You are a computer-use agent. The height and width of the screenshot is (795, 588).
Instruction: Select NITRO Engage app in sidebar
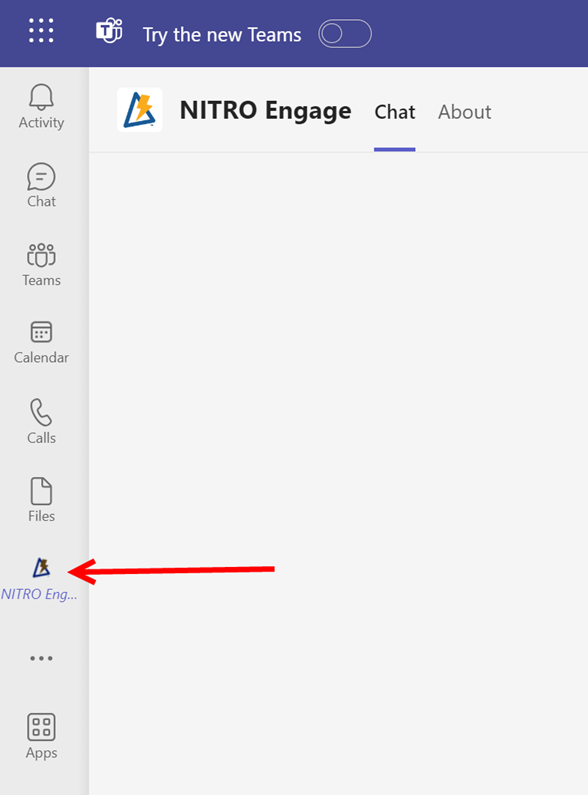coord(40,580)
